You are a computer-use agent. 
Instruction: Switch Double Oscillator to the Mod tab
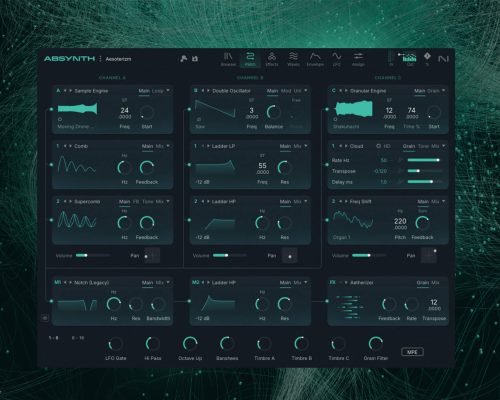(286, 91)
